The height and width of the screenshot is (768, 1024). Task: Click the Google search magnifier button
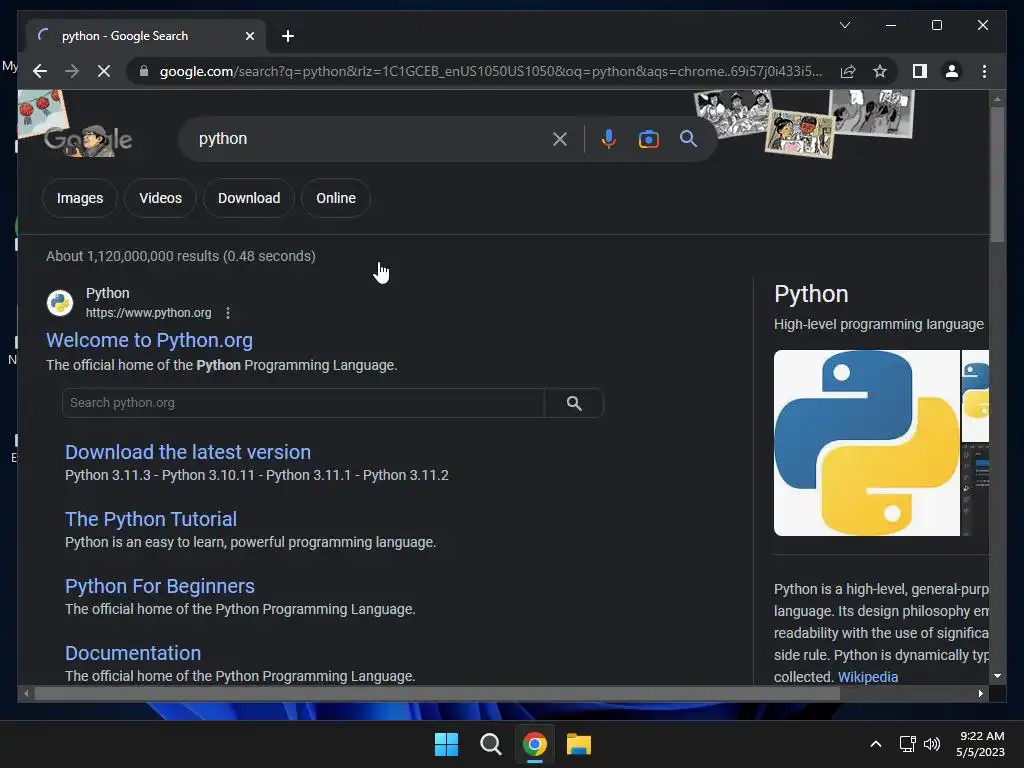coord(688,138)
